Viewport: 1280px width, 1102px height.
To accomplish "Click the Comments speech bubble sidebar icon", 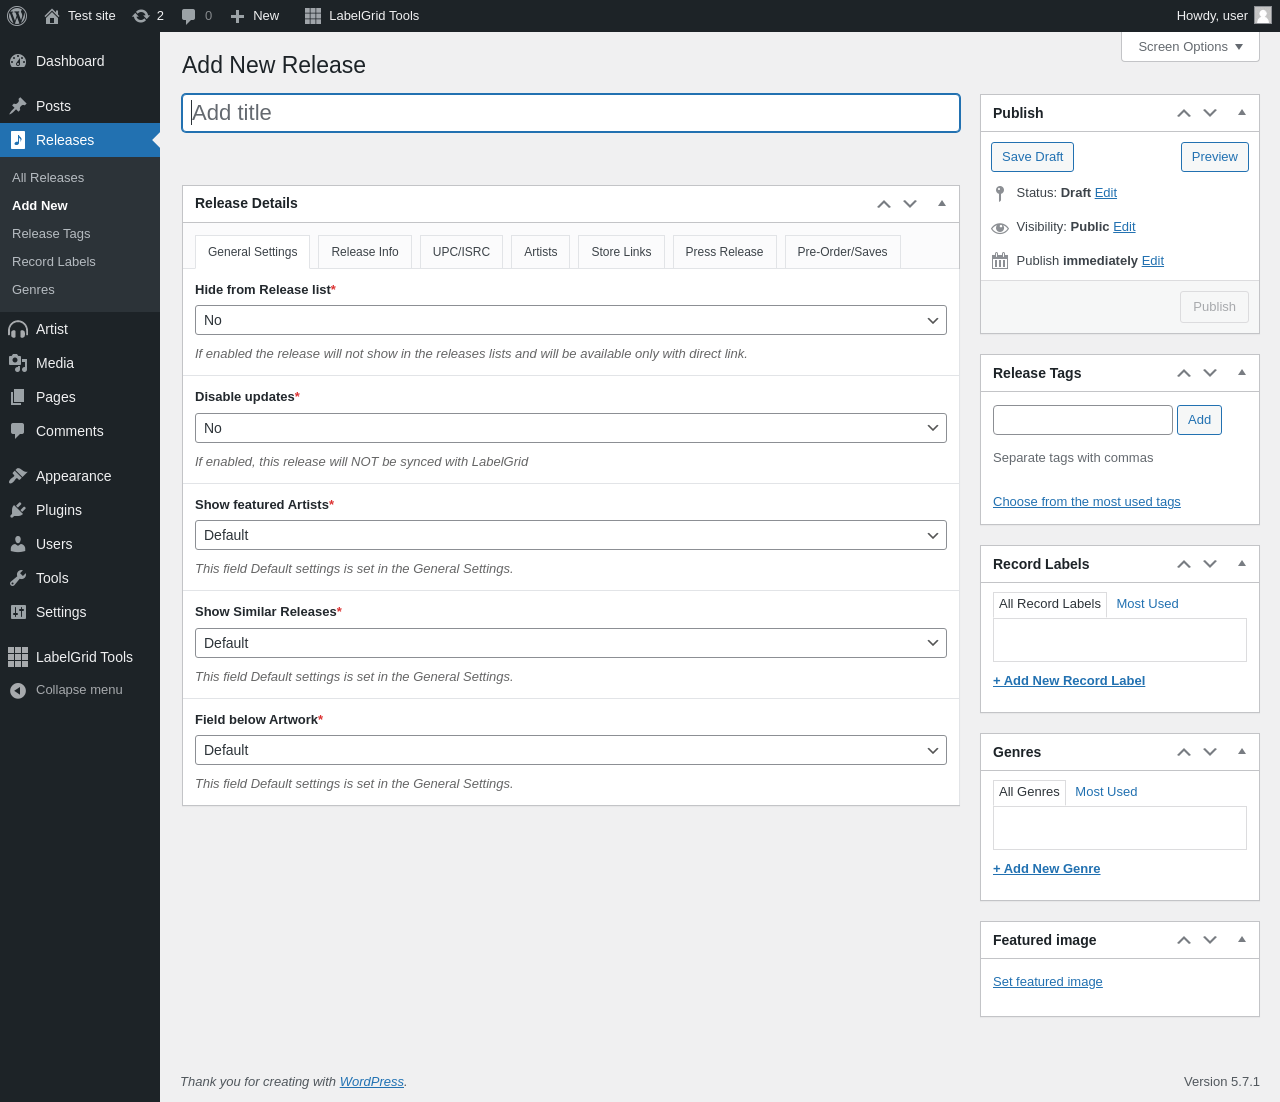I will (18, 431).
